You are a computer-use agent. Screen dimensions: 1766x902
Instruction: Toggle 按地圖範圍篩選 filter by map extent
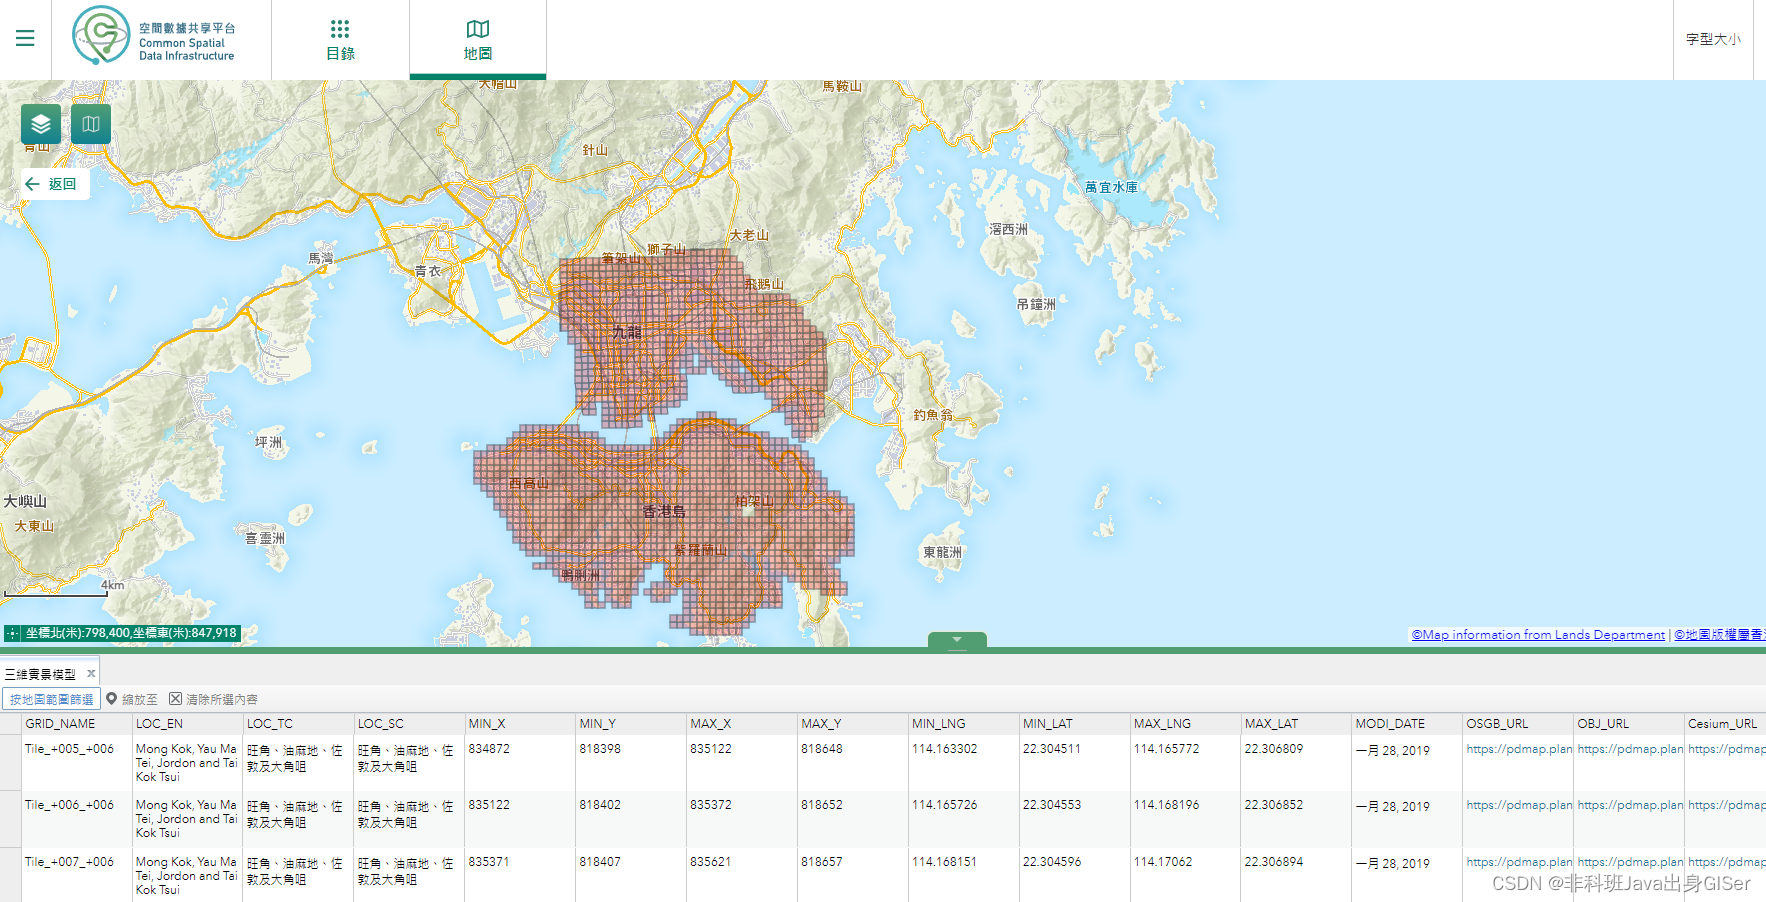tap(51, 699)
